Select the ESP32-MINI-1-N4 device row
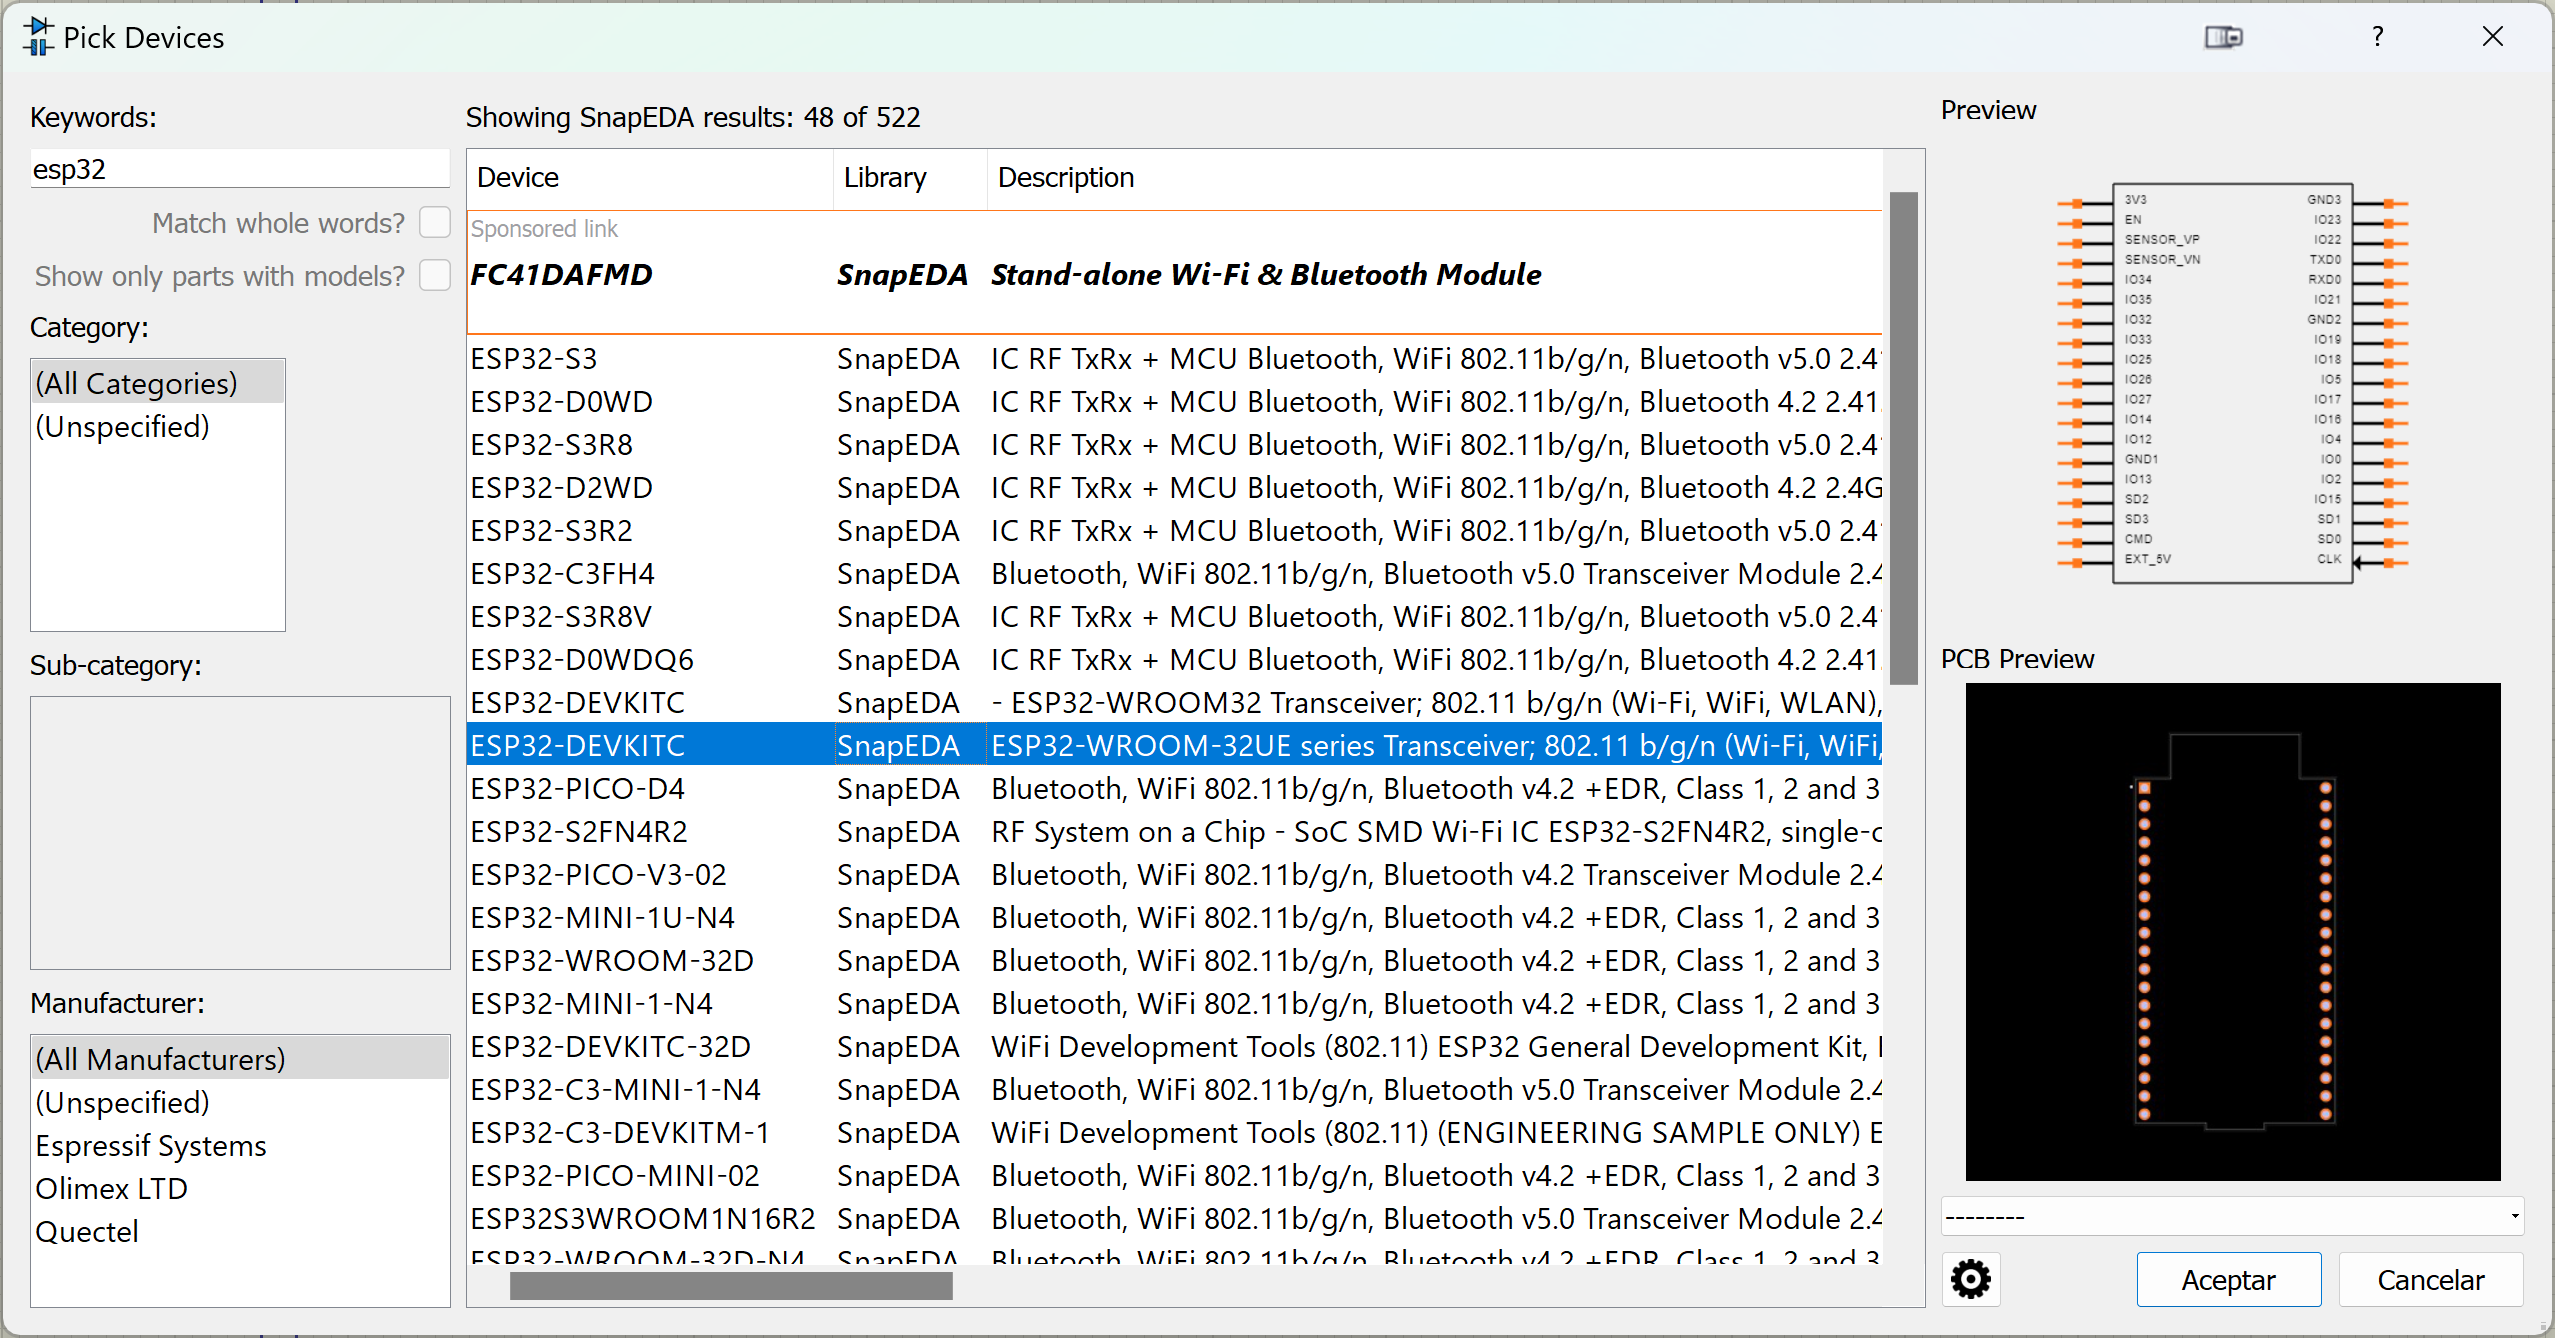This screenshot has height=1338, width=2555. [x=1174, y=1003]
